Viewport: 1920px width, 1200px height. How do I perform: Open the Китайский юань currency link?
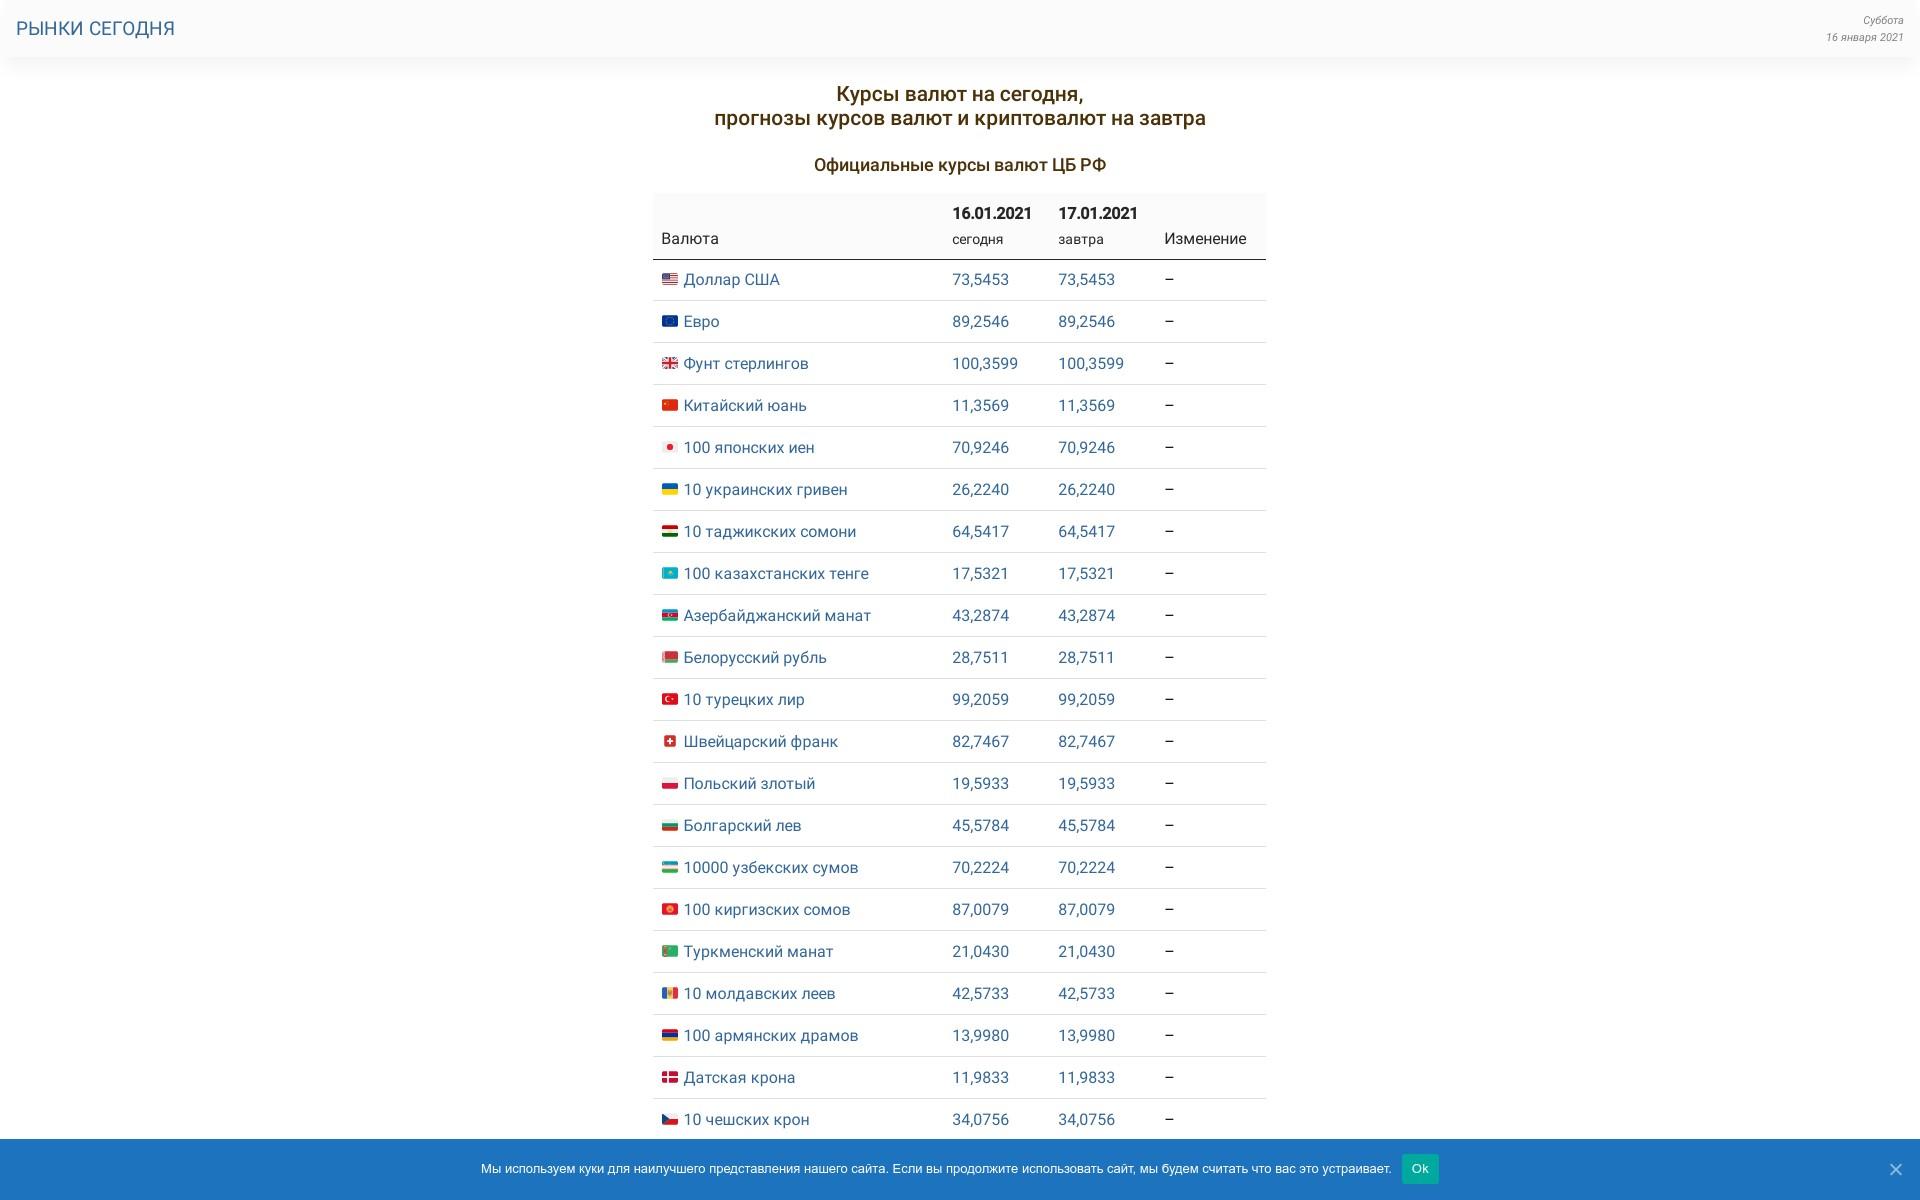coord(745,406)
